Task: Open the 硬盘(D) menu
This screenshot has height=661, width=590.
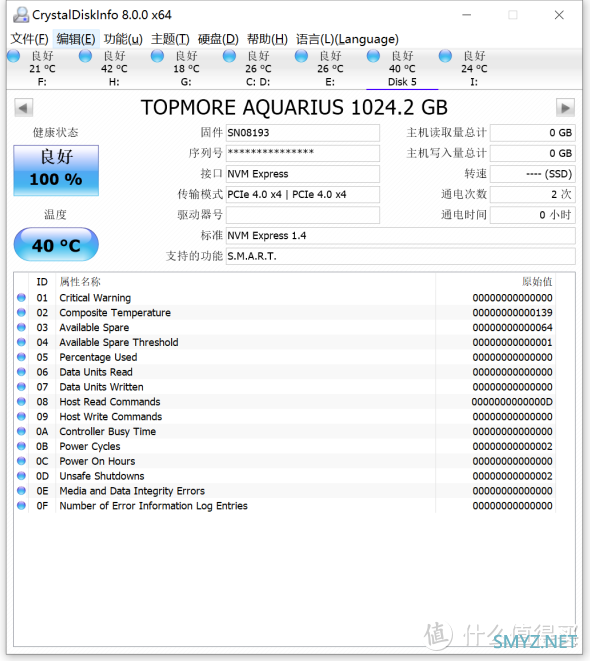Action: point(218,39)
